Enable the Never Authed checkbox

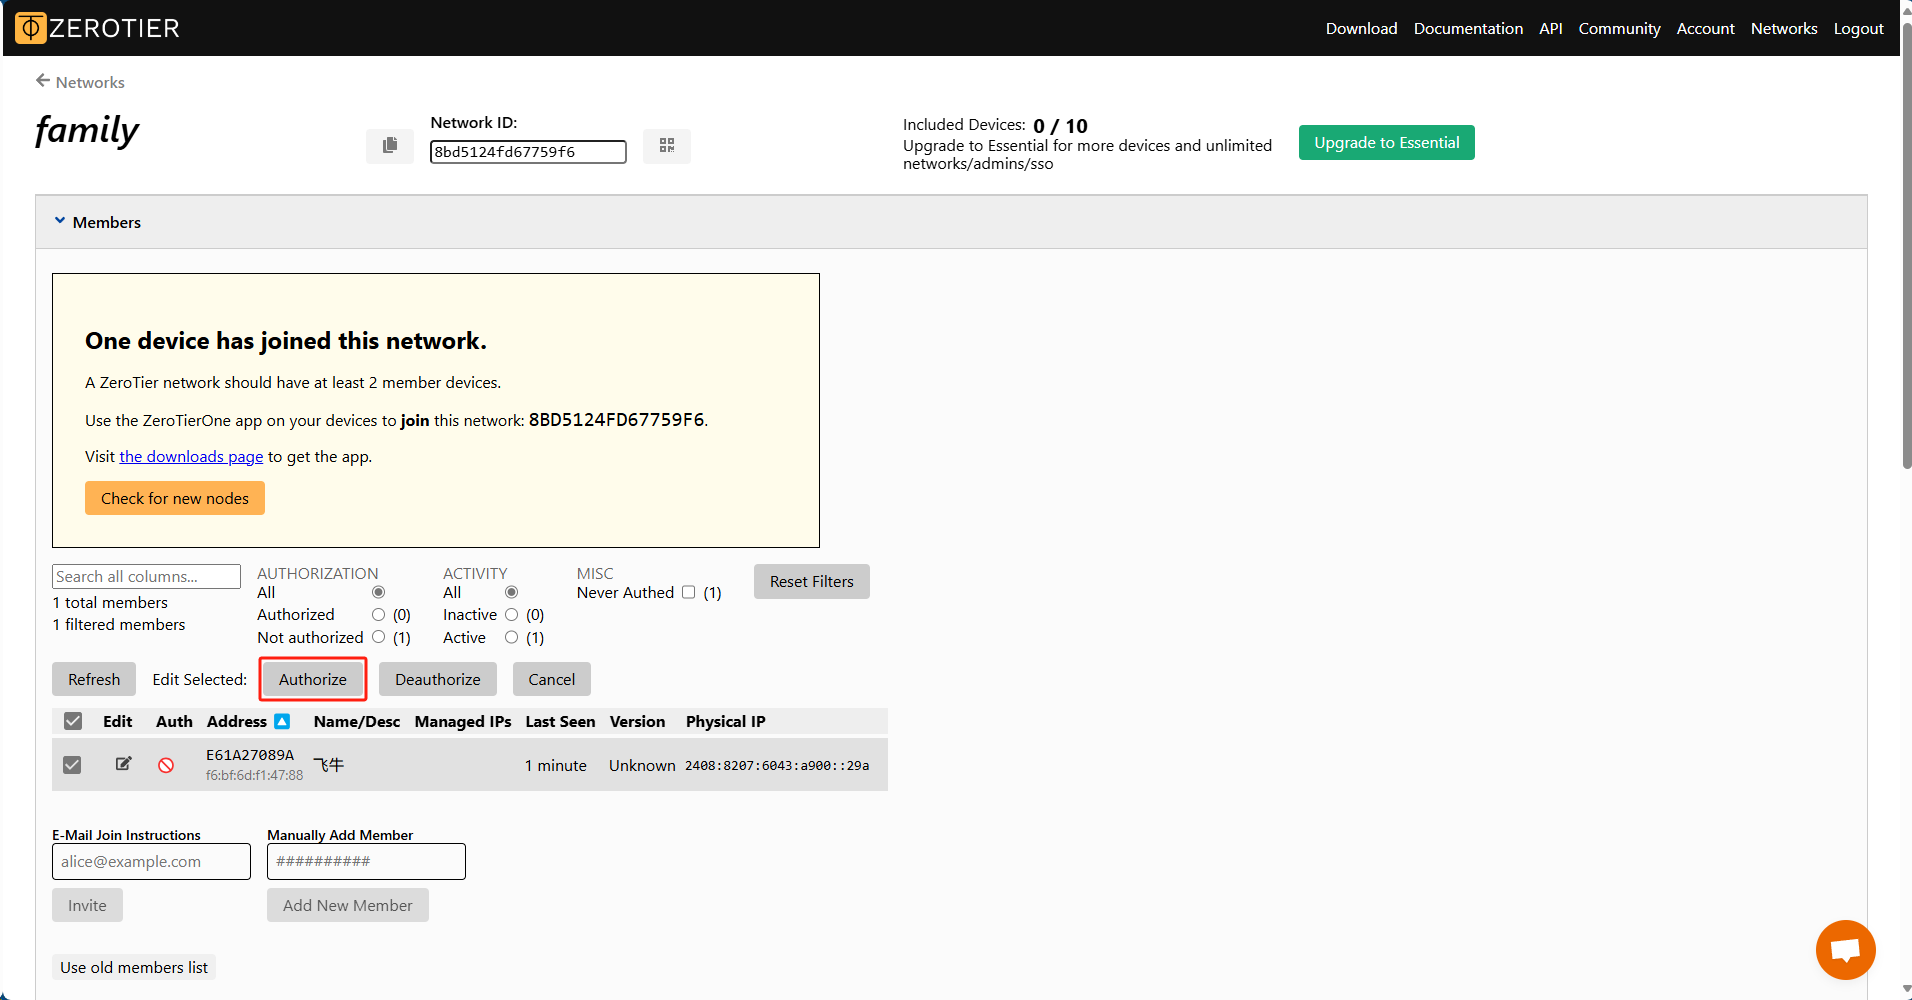tap(688, 592)
